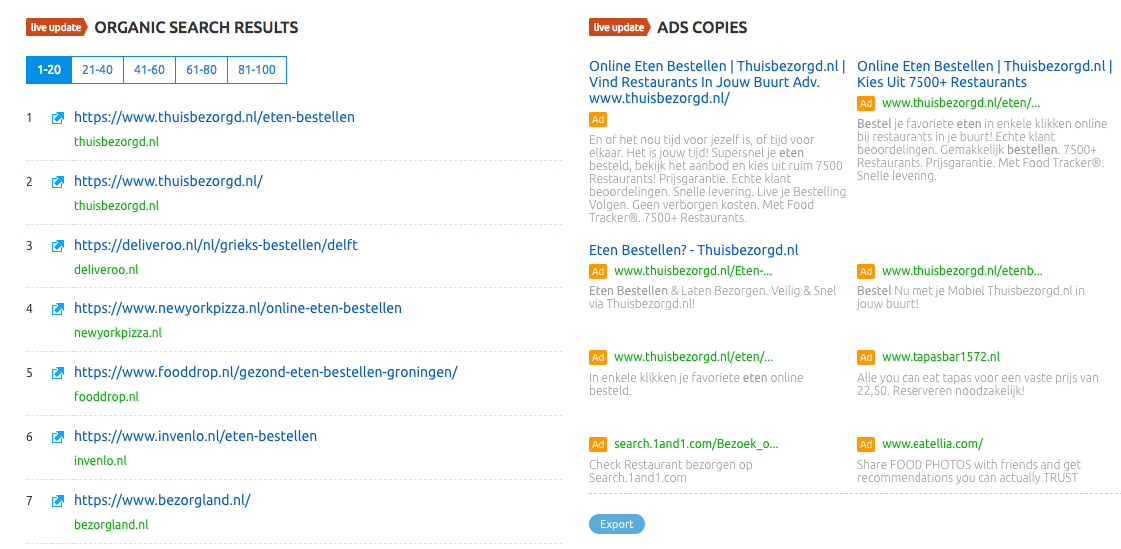Click external link icon for invenlo result
Viewport: 1121px width, 549px height.
pos(58,437)
